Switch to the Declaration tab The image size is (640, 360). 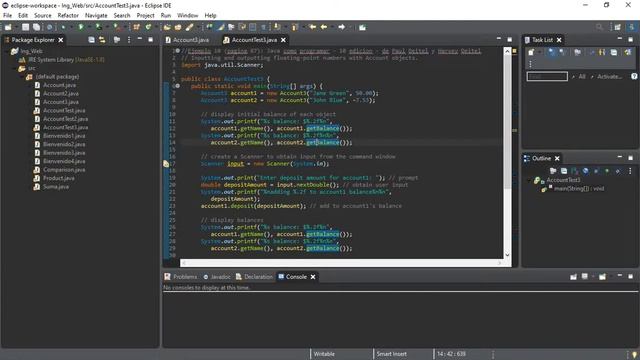(254, 277)
